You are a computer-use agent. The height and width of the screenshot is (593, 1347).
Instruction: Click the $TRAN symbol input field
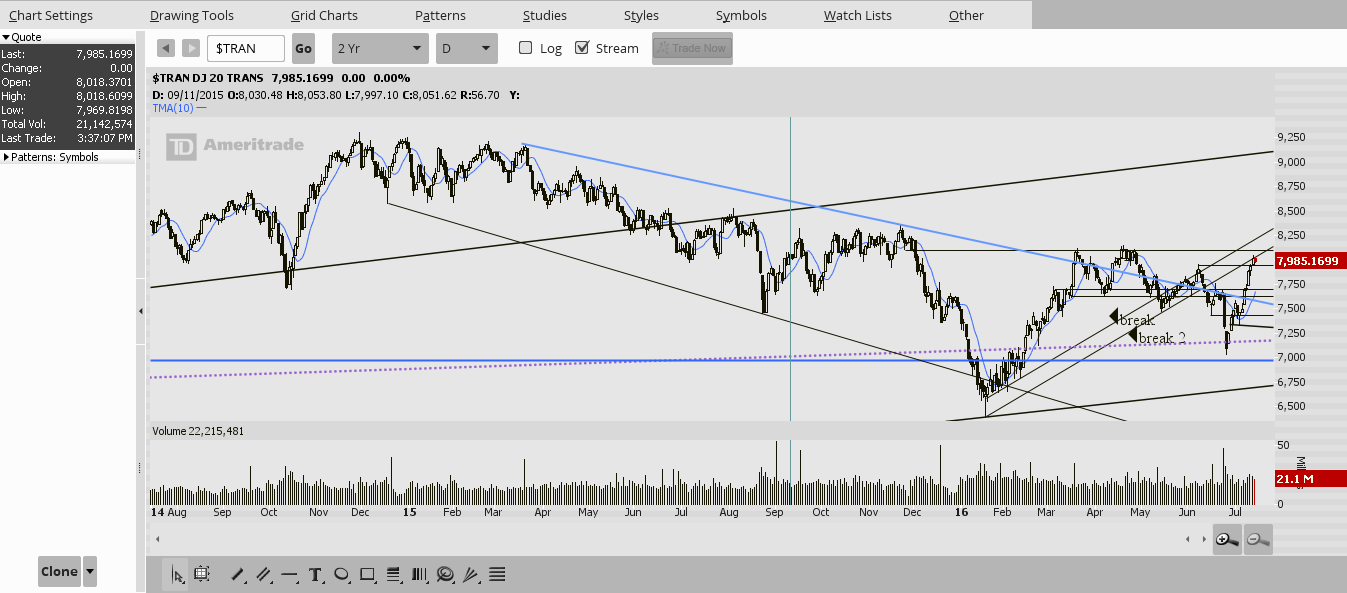pos(247,48)
